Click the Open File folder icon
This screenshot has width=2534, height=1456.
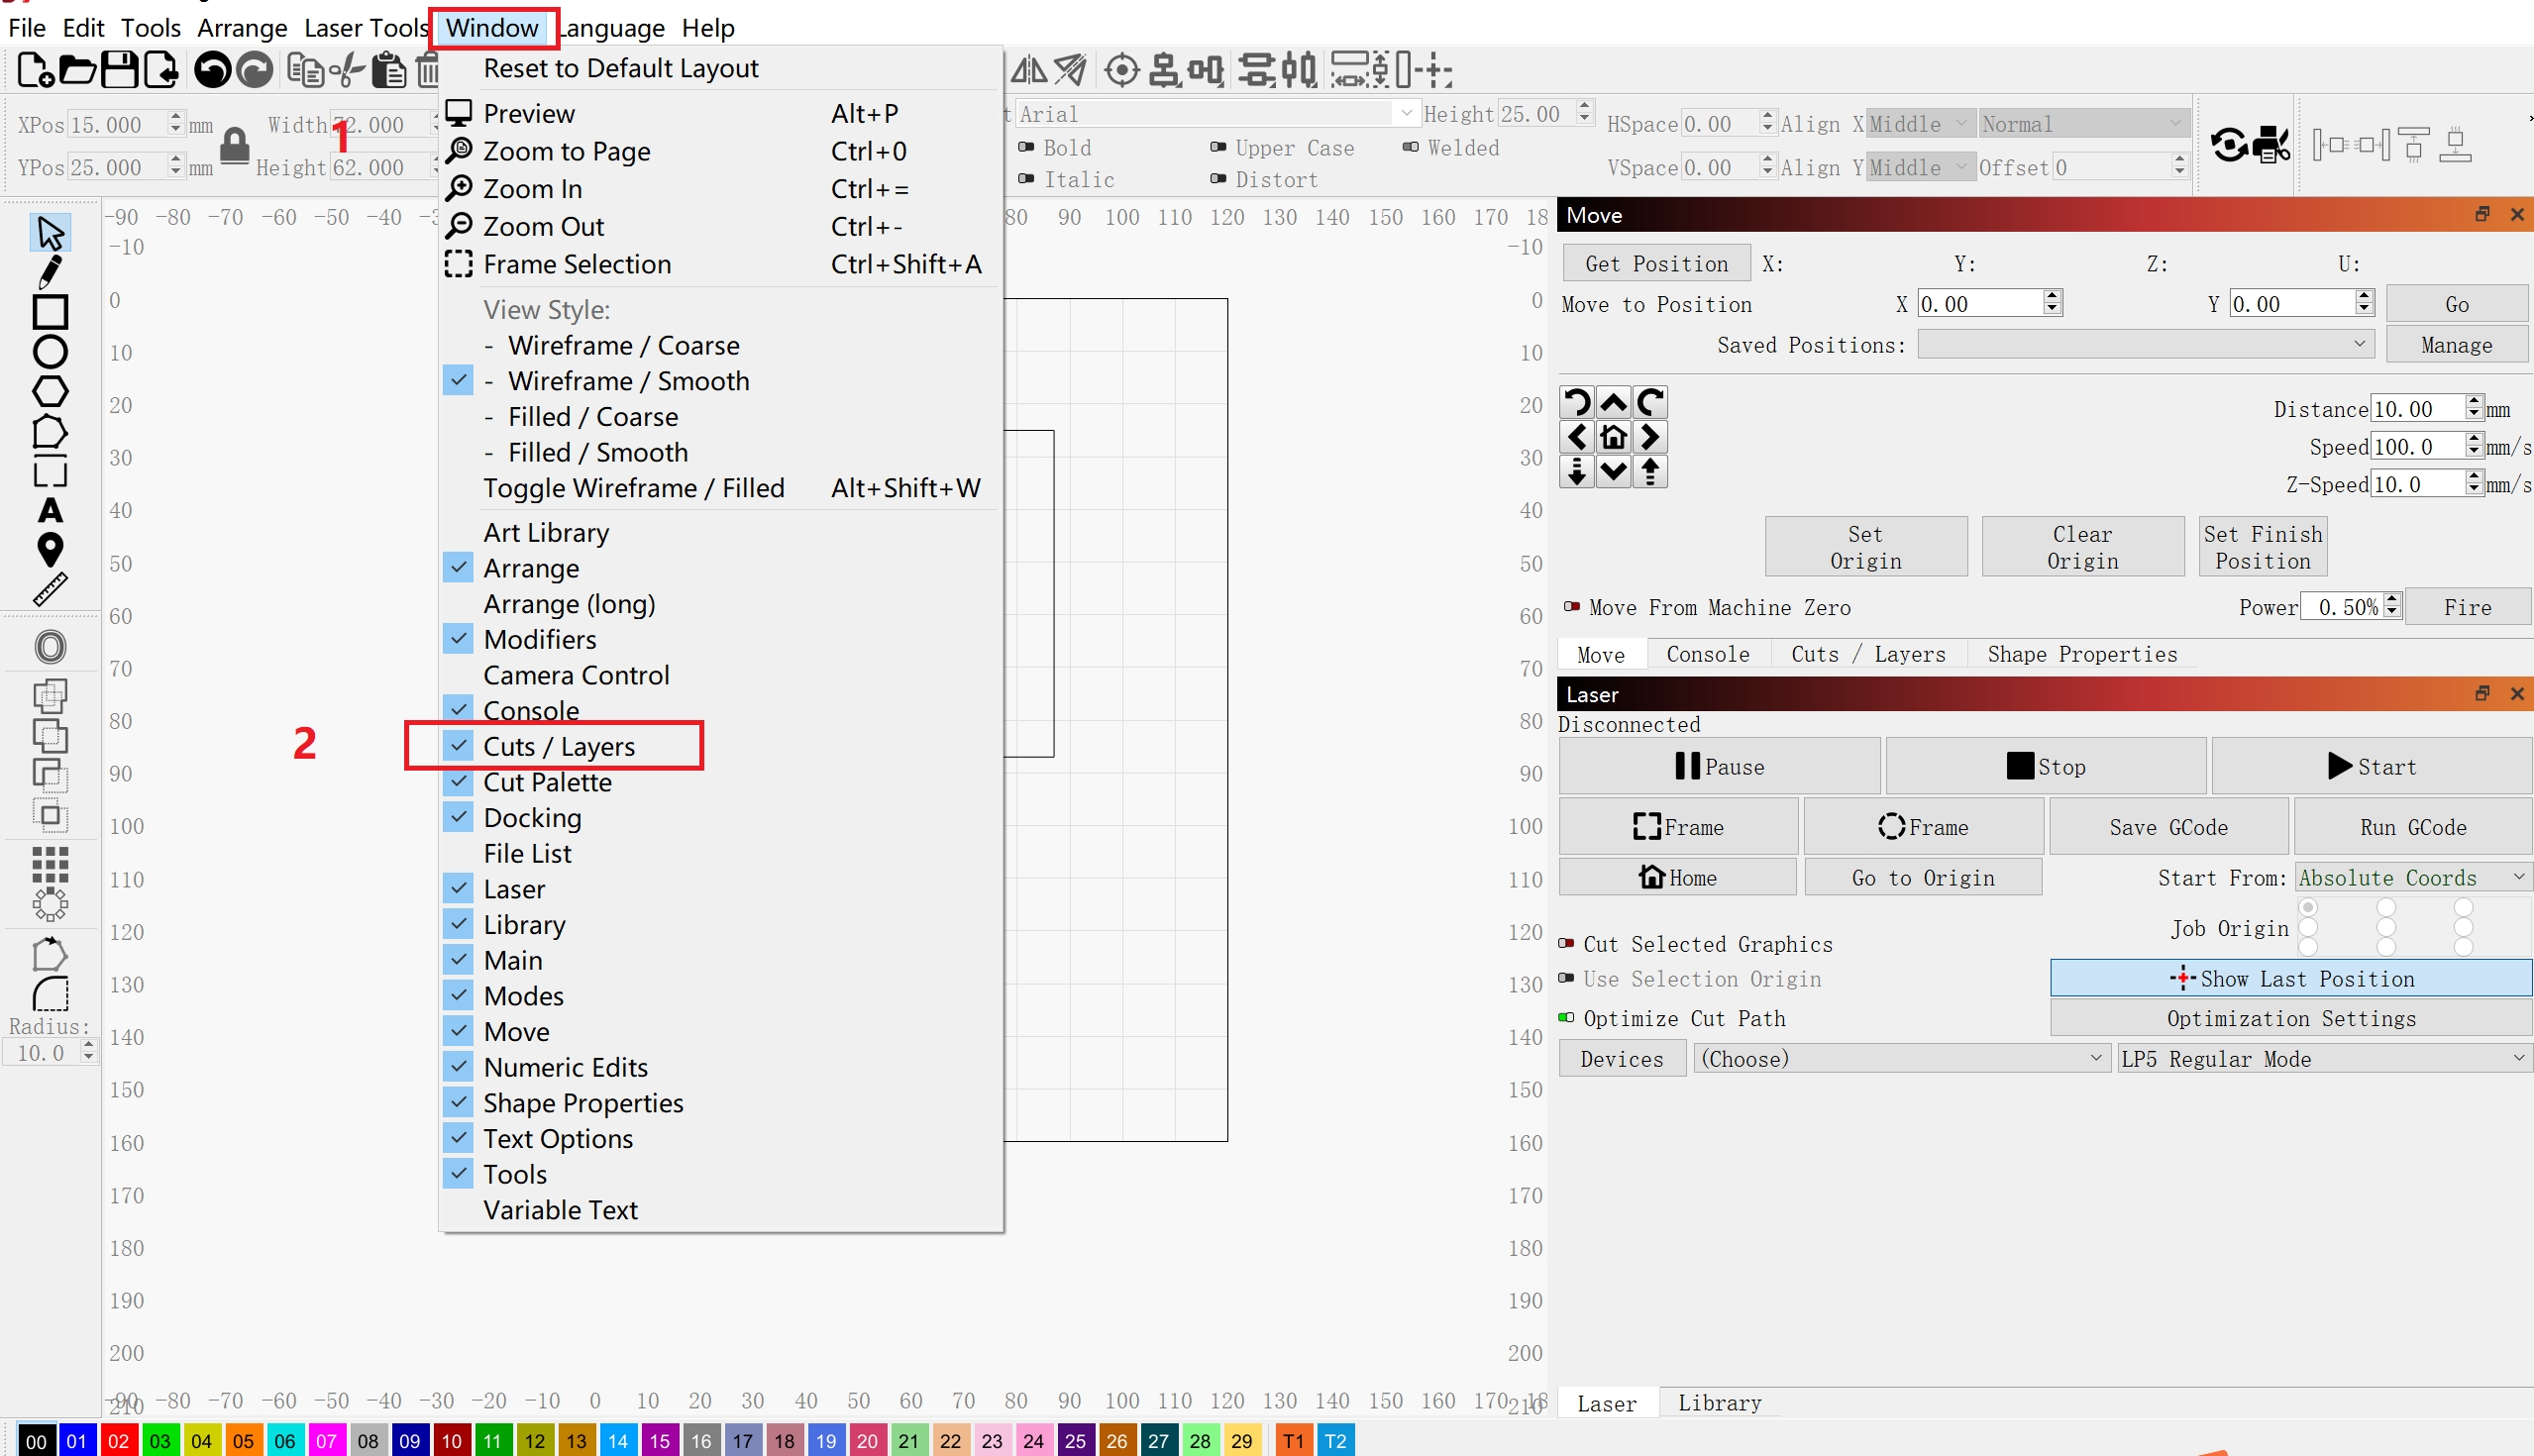[77, 70]
